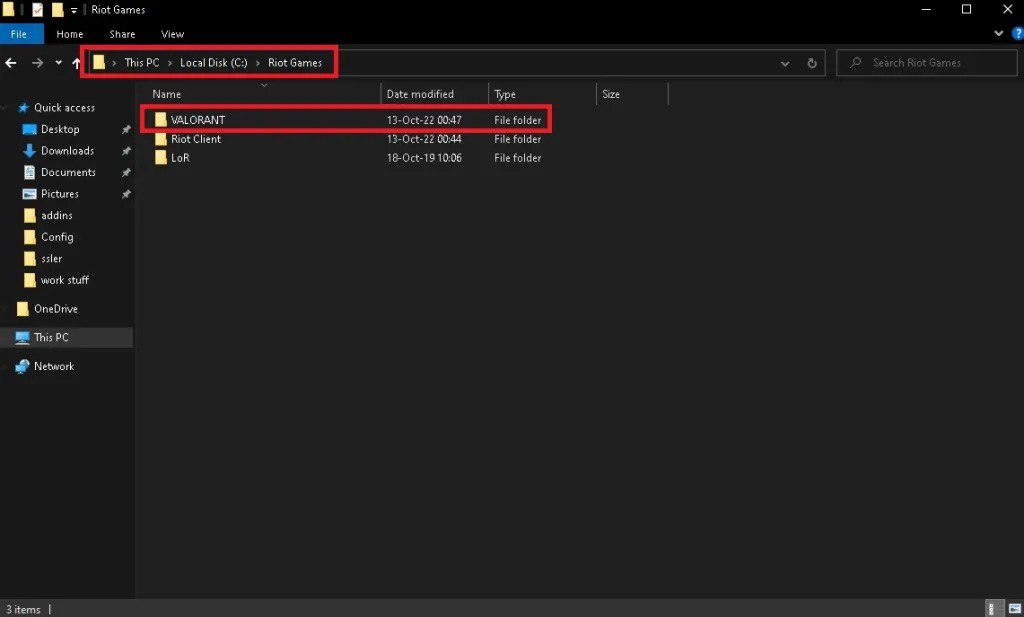This screenshot has width=1024, height=617.
Task: Open Customize Quick Access Toolbar dropdown
Action: click(x=74, y=10)
